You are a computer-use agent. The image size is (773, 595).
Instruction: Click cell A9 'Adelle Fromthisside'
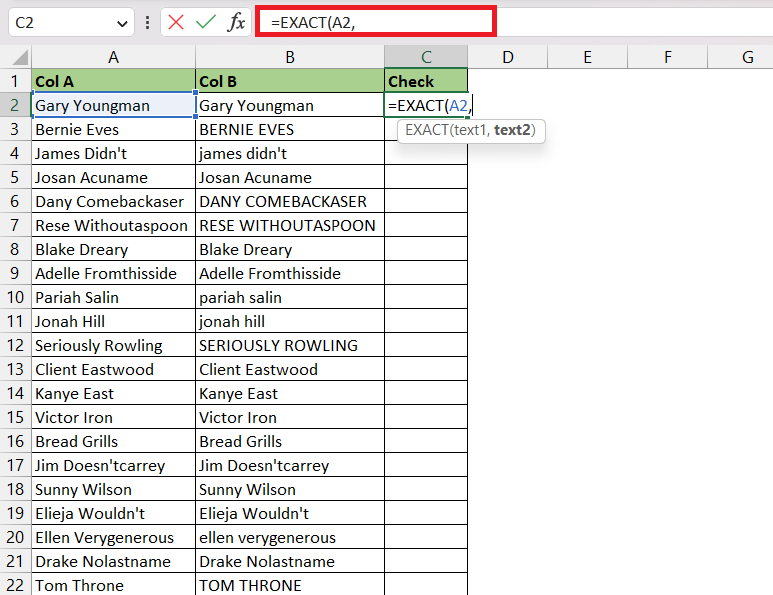click(x=113, y=273)
